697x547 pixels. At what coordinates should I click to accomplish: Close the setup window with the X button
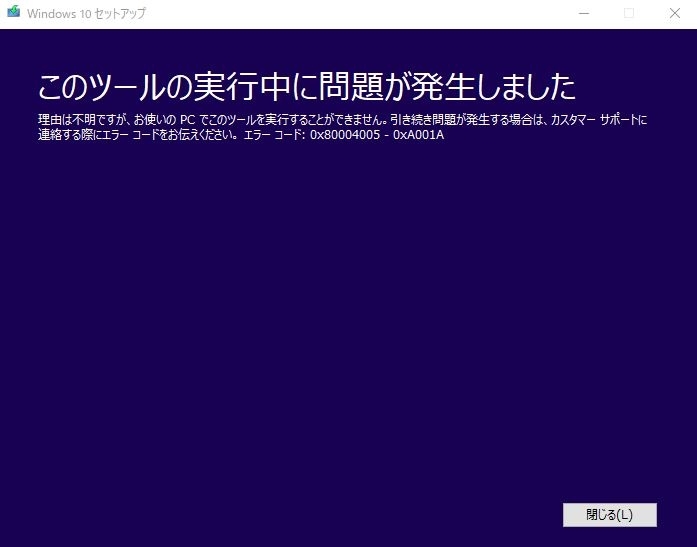[x=674, y=13]
